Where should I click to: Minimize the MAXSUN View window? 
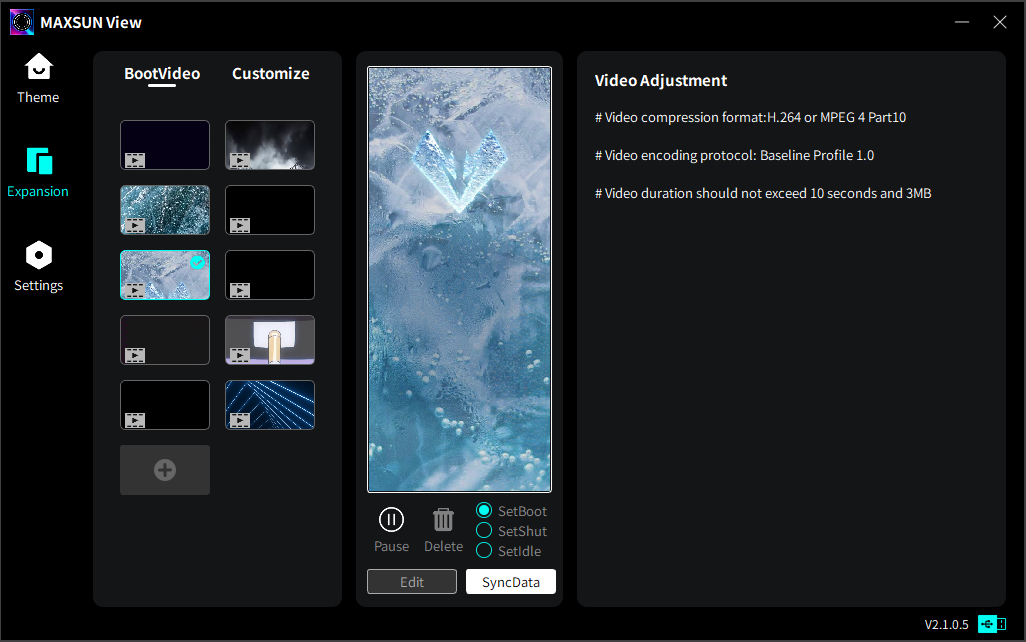[962, 22]
